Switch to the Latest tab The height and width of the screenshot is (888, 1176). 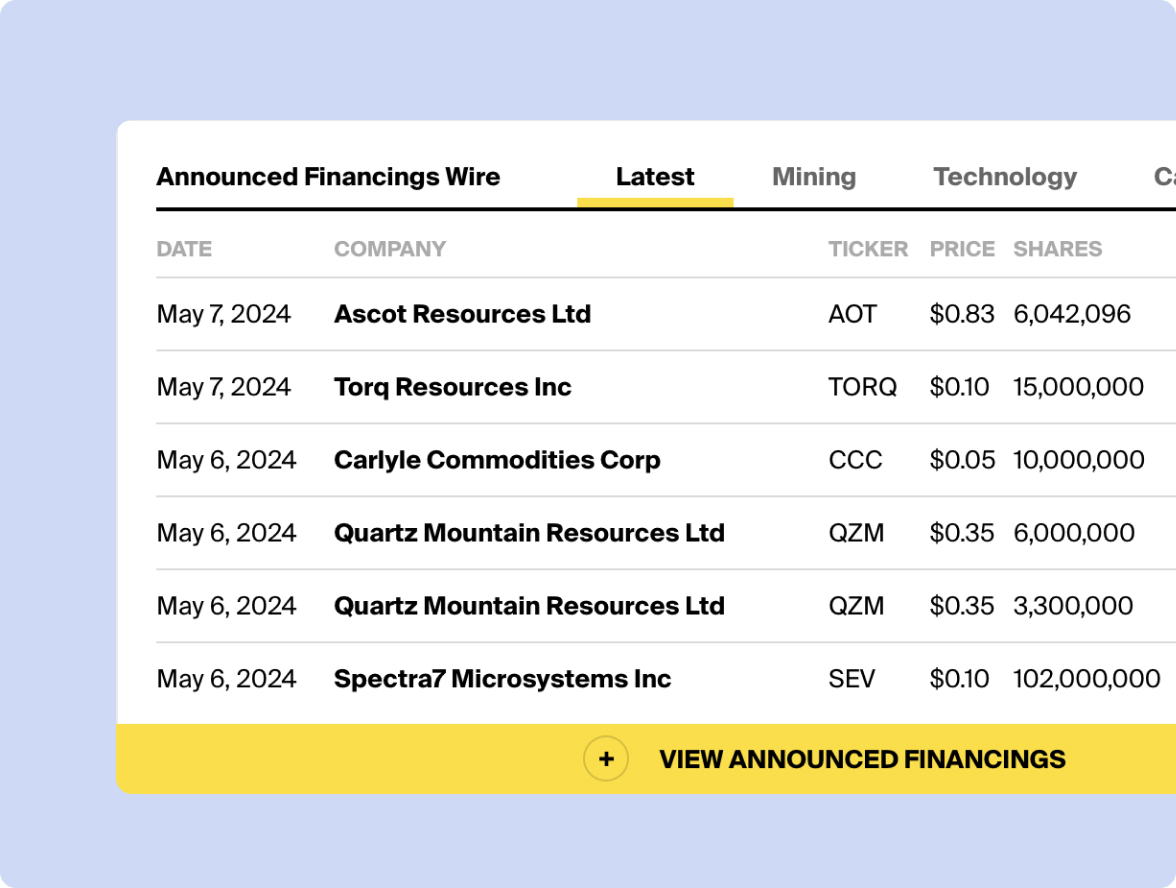(655, 177)
